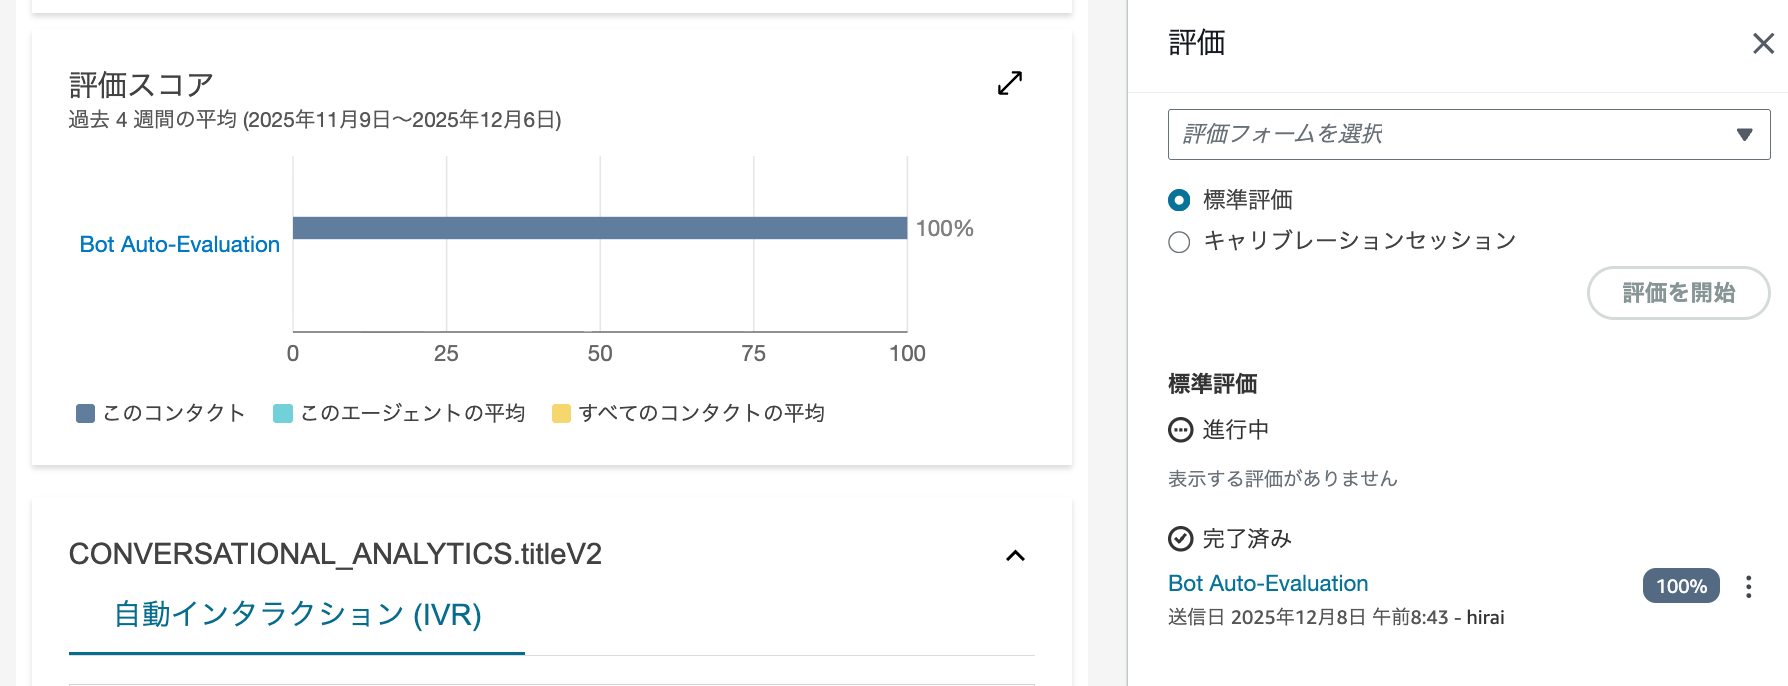Select the 標準評価 radio button

click(1179, 200)
